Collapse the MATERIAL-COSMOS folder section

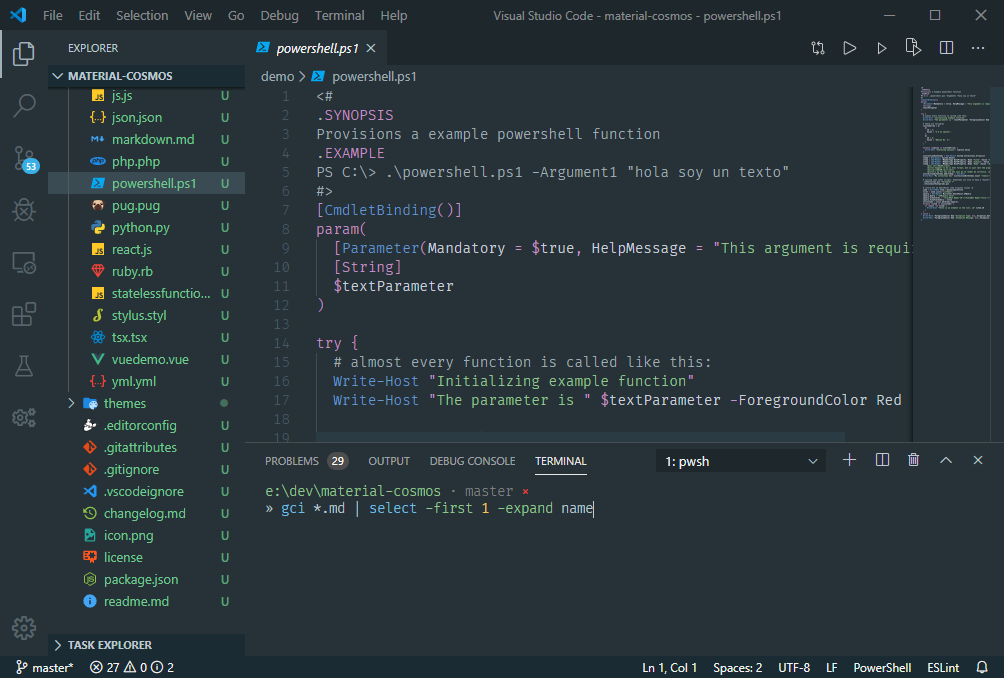[147, 76]
